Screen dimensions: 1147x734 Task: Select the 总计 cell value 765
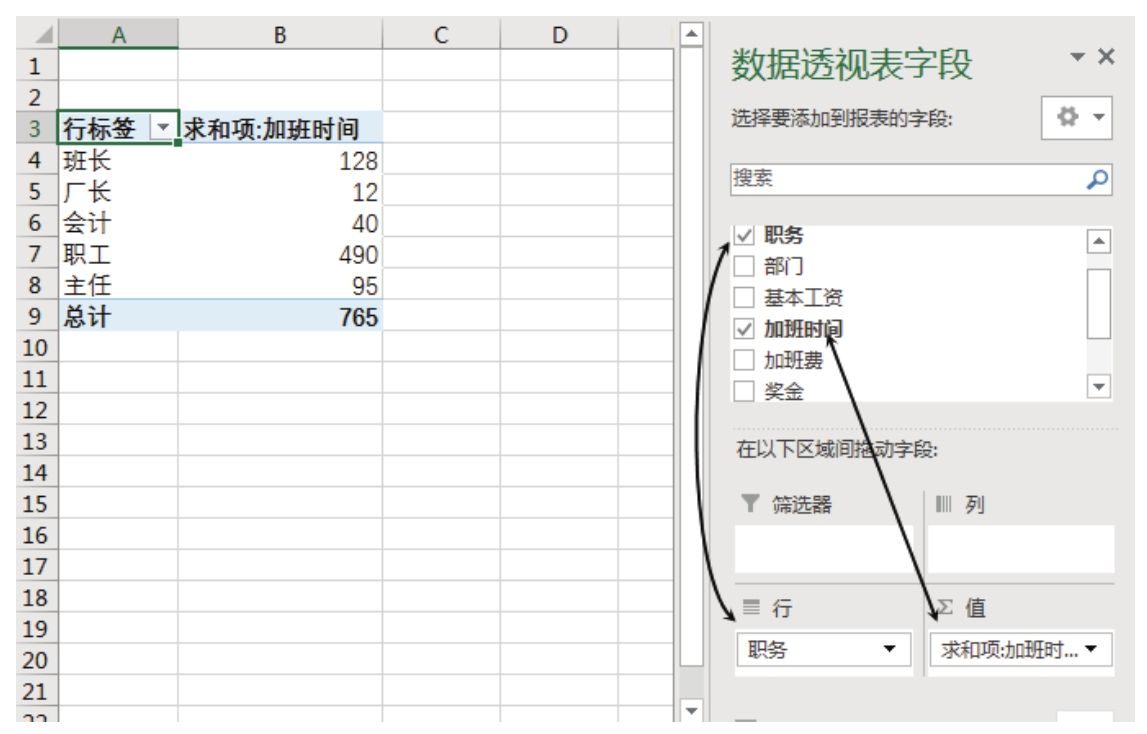pyautogui.click(x=280, y=317)
